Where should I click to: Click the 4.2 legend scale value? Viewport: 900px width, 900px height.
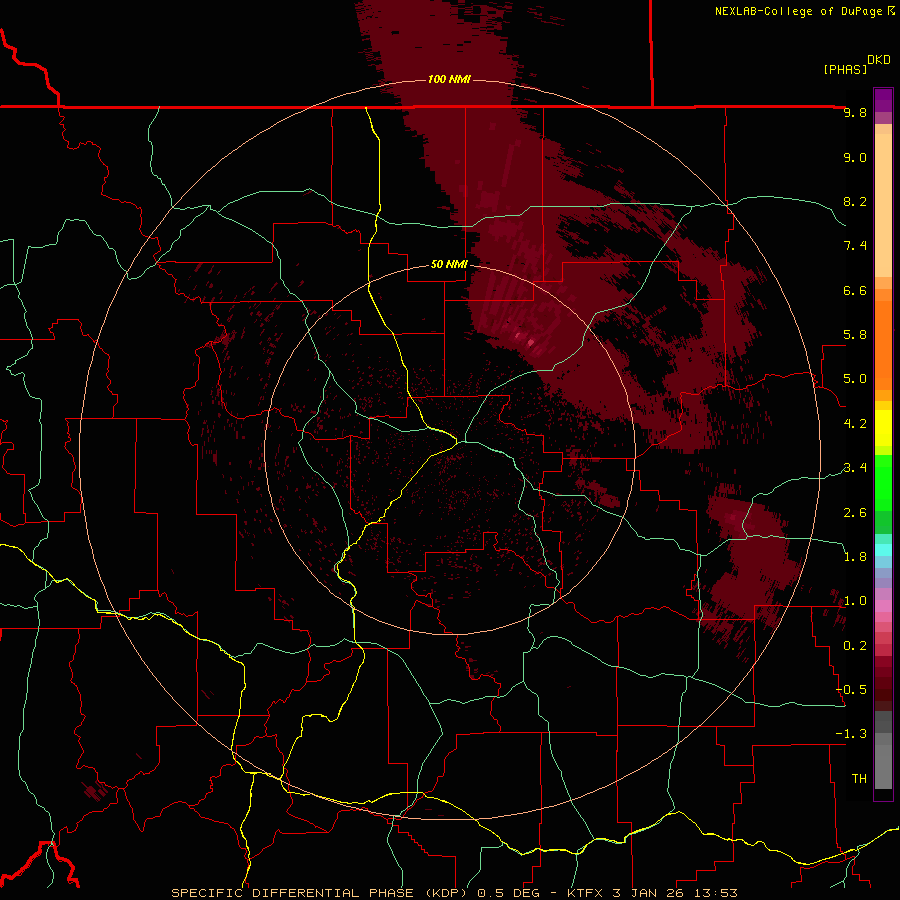[x=855, y=424]
